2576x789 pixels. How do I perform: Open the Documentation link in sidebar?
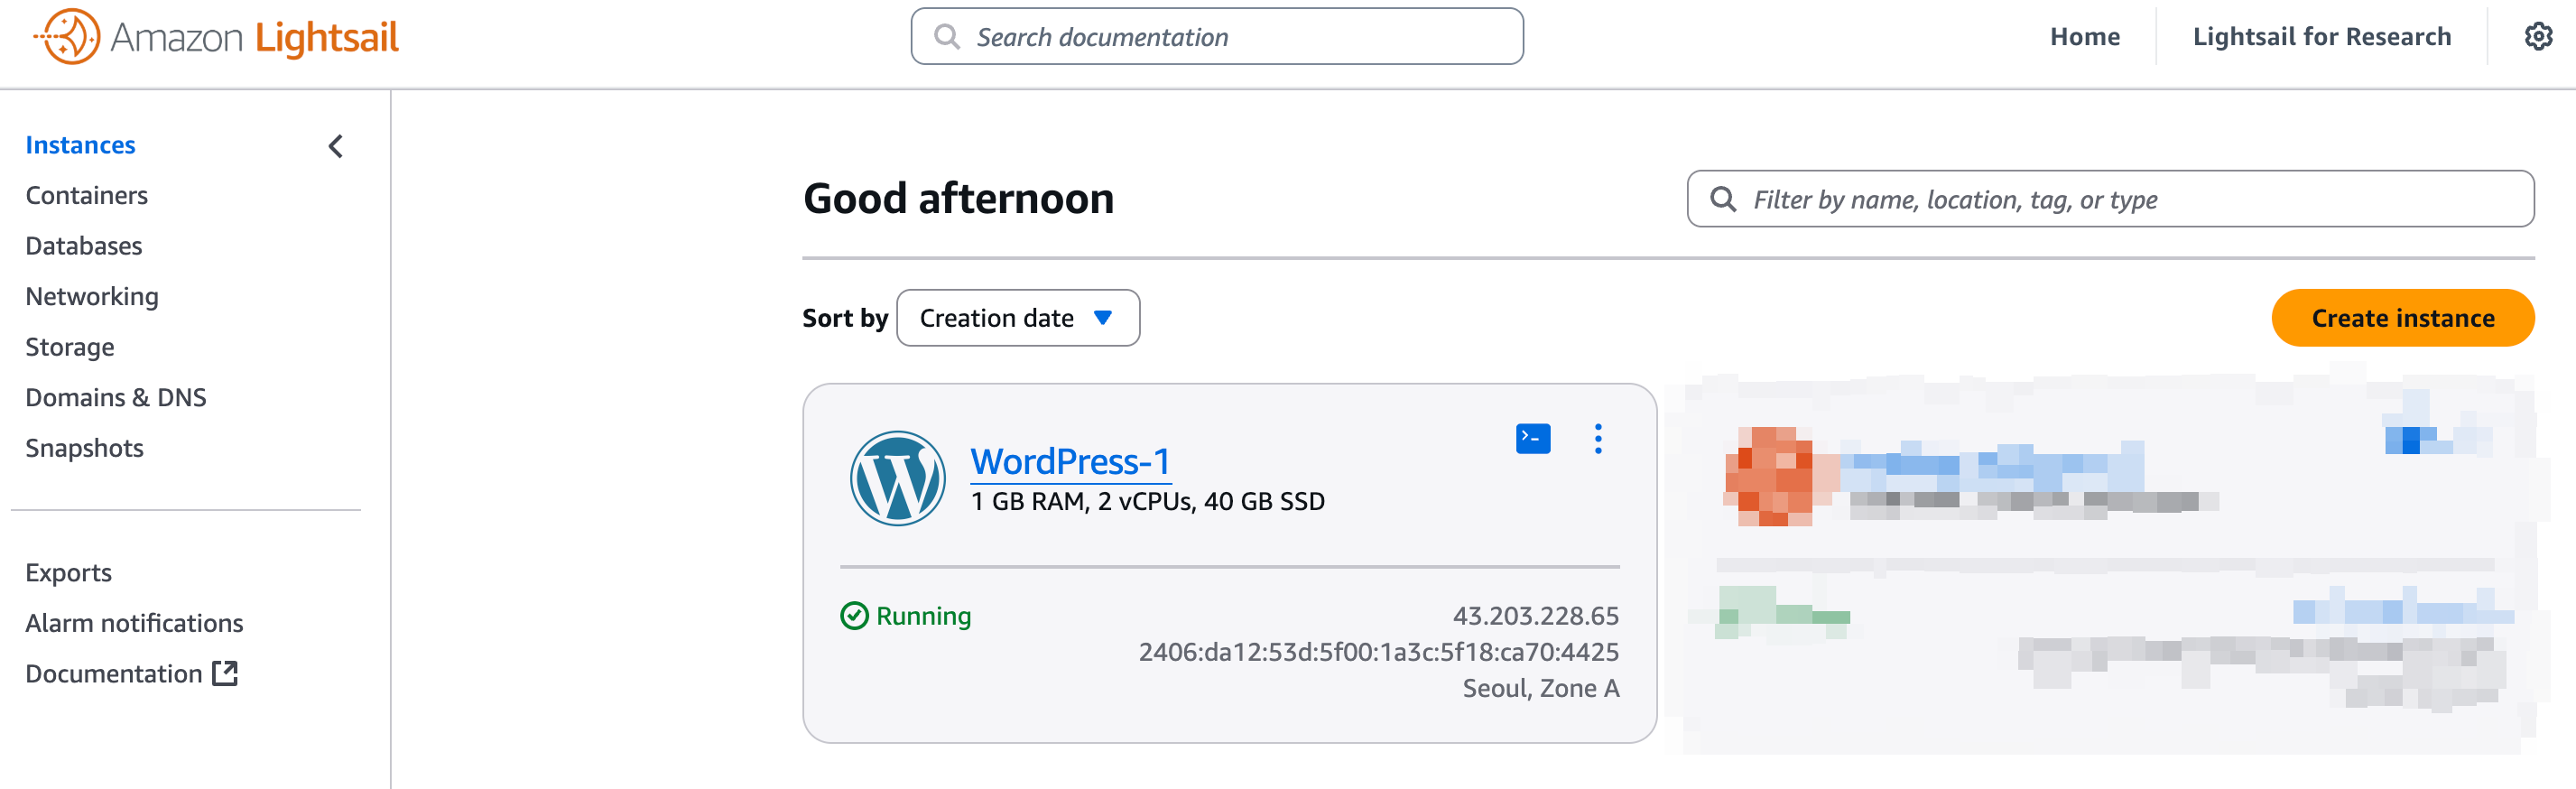click(x=131, y=673)
